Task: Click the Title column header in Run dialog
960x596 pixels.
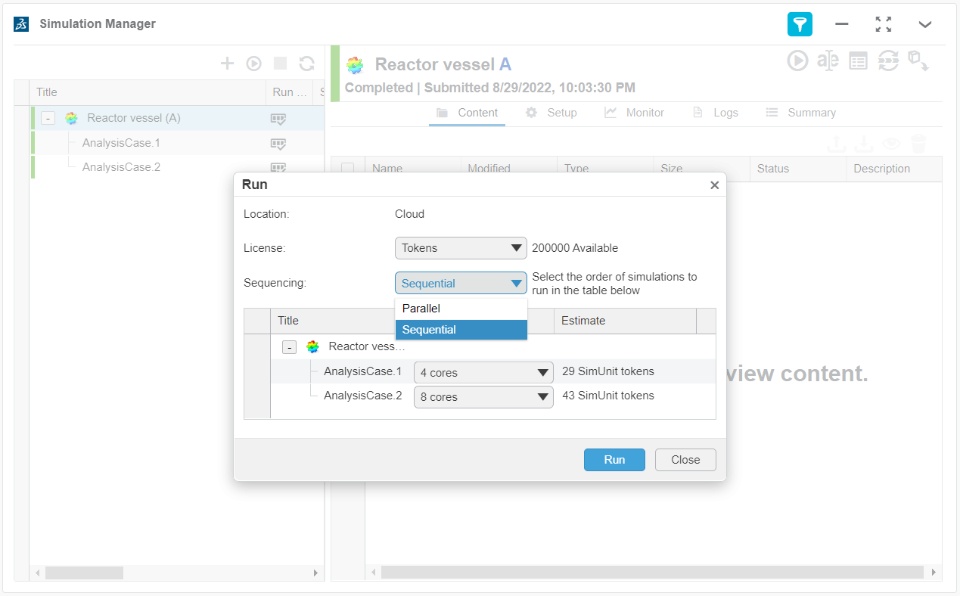Action: tap(334, 320)
